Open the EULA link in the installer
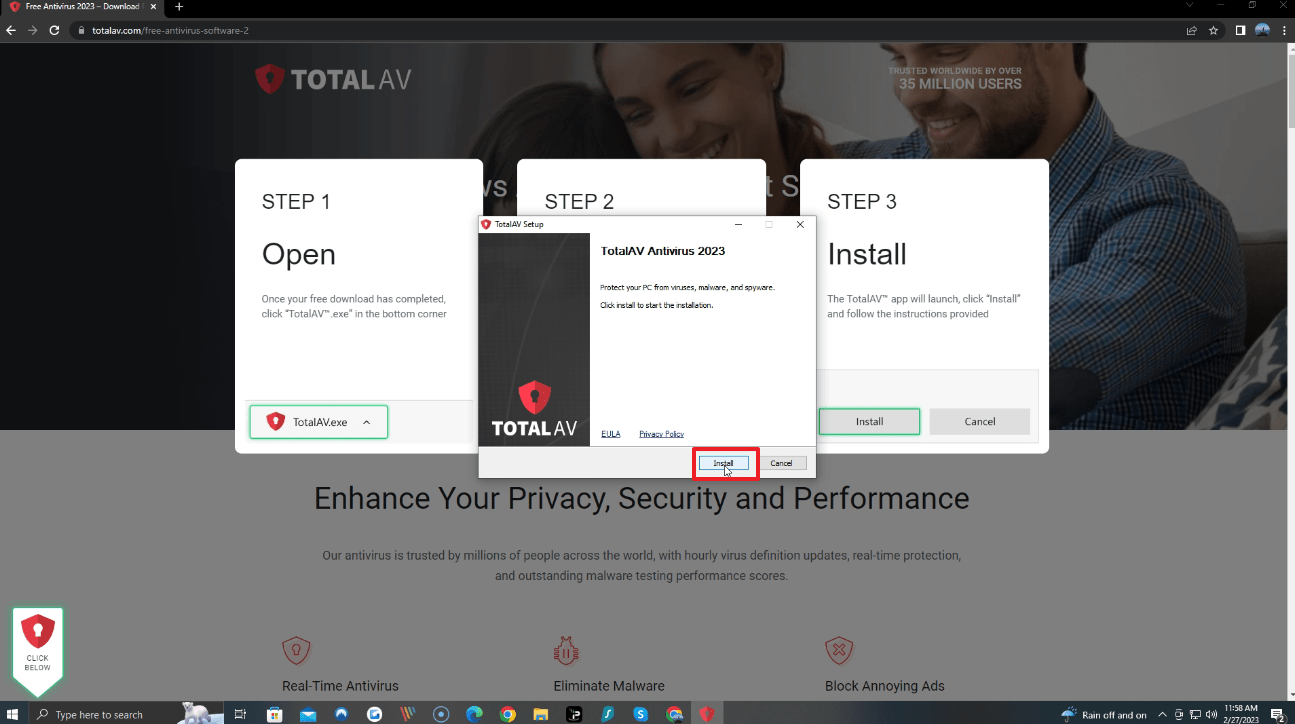Viewport: 1295px width, 724px height. [x=611, y=434]
